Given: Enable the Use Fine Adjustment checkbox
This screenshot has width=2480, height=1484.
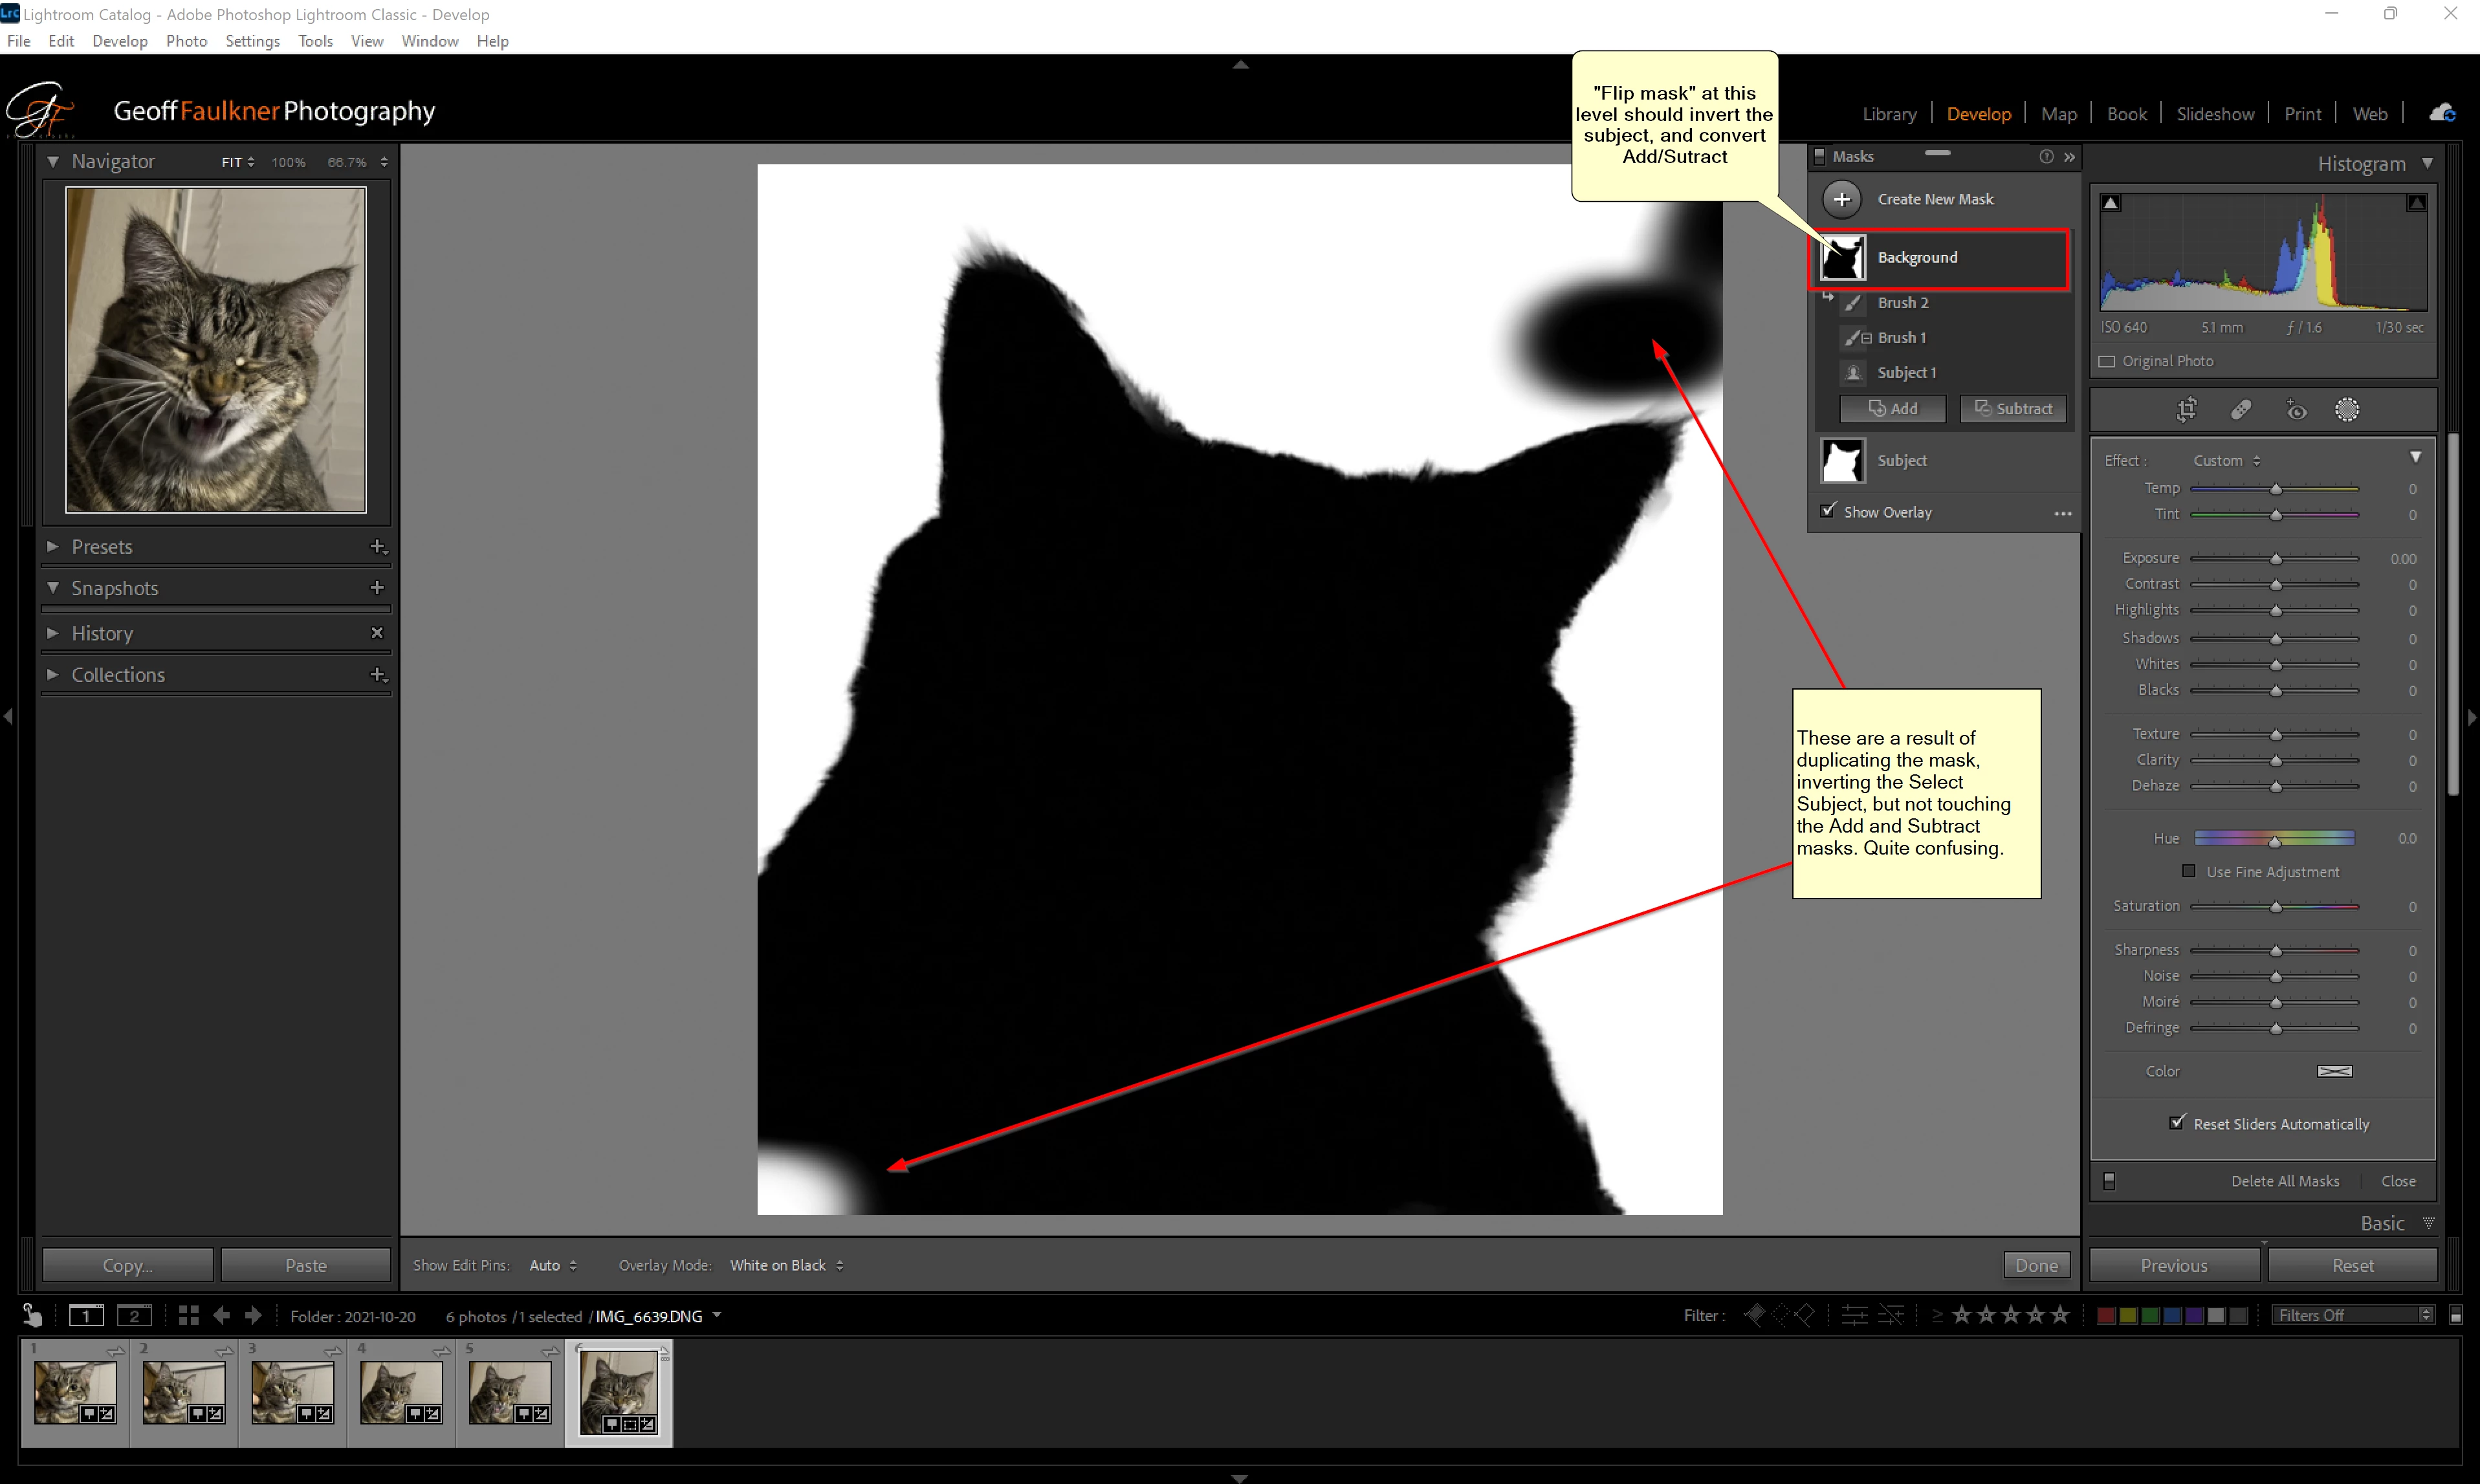Looking at the screenshot, I should tap(2188, 871).
